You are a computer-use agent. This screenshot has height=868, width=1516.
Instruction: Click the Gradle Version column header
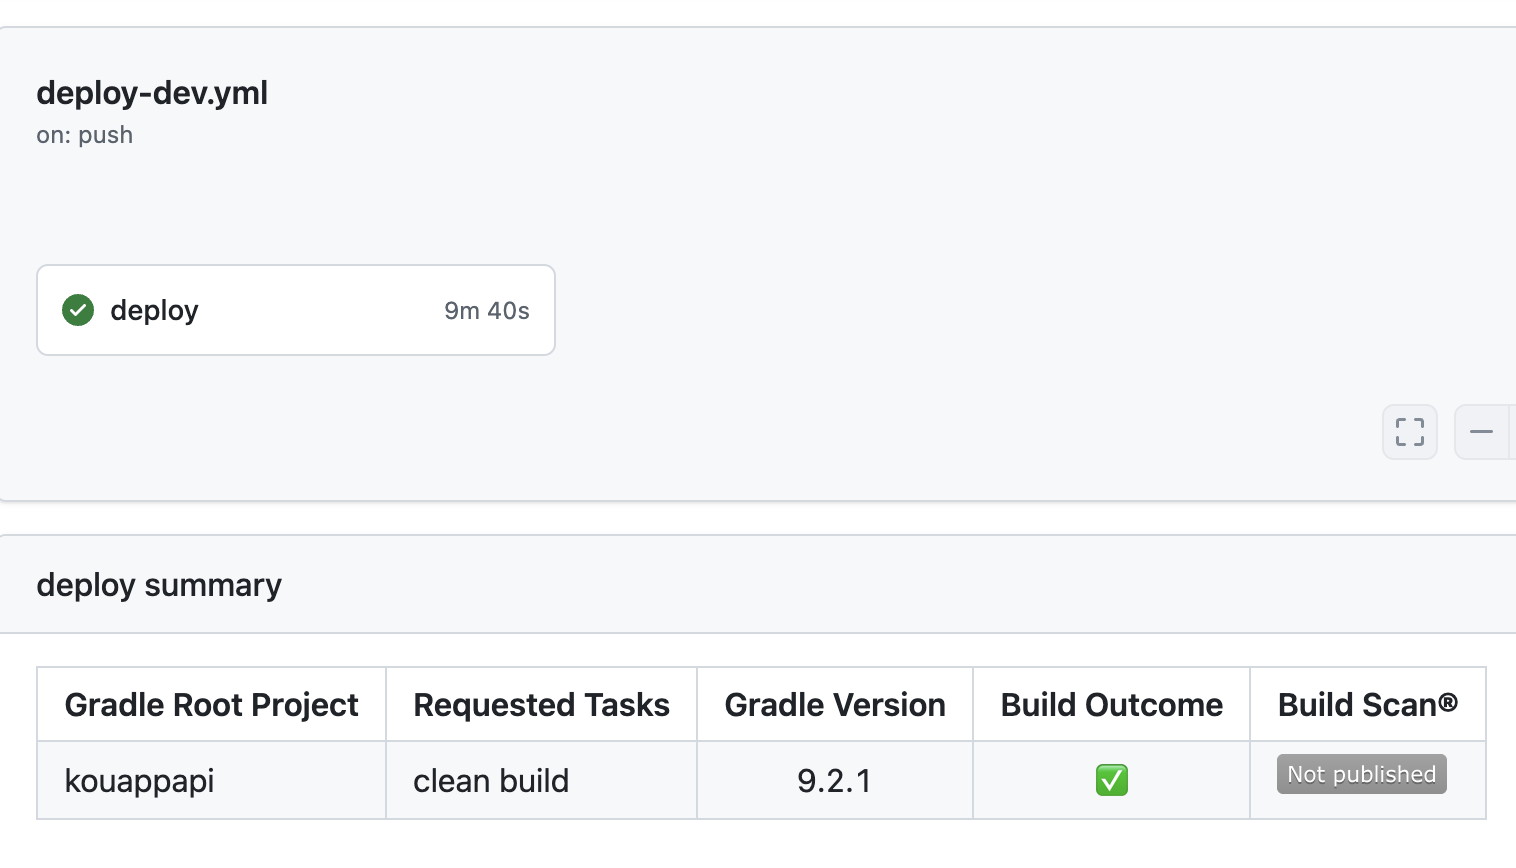coord(834,705)
